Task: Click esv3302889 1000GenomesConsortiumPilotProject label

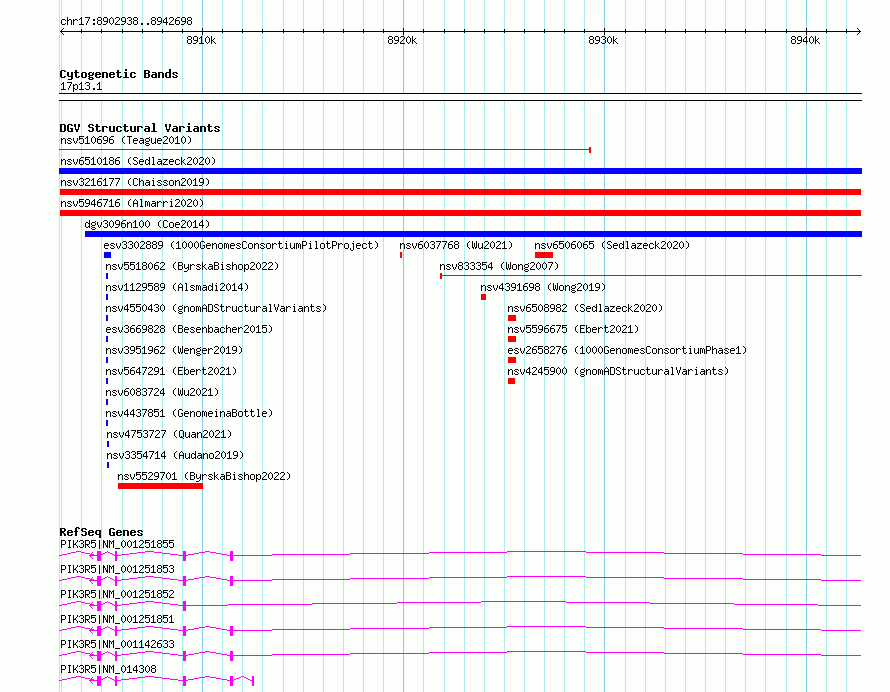Action: point(241,245)
